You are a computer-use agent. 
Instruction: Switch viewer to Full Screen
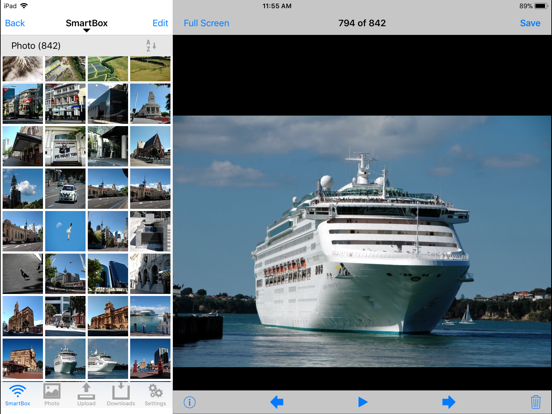(x=206, y=23)
